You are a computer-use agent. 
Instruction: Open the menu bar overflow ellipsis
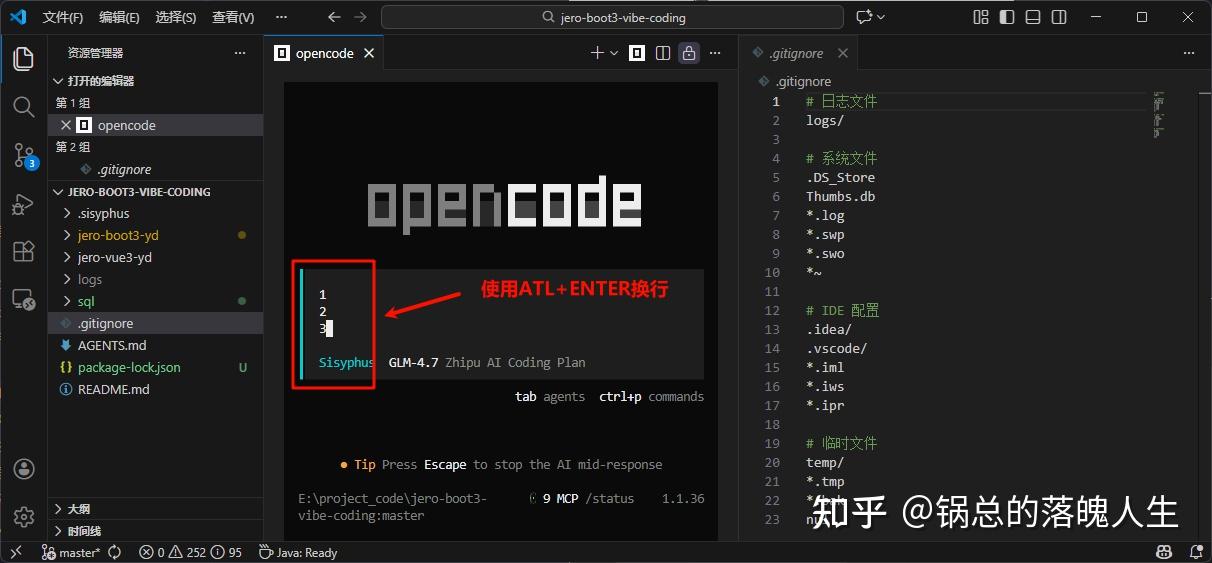[x=279, y=17]
